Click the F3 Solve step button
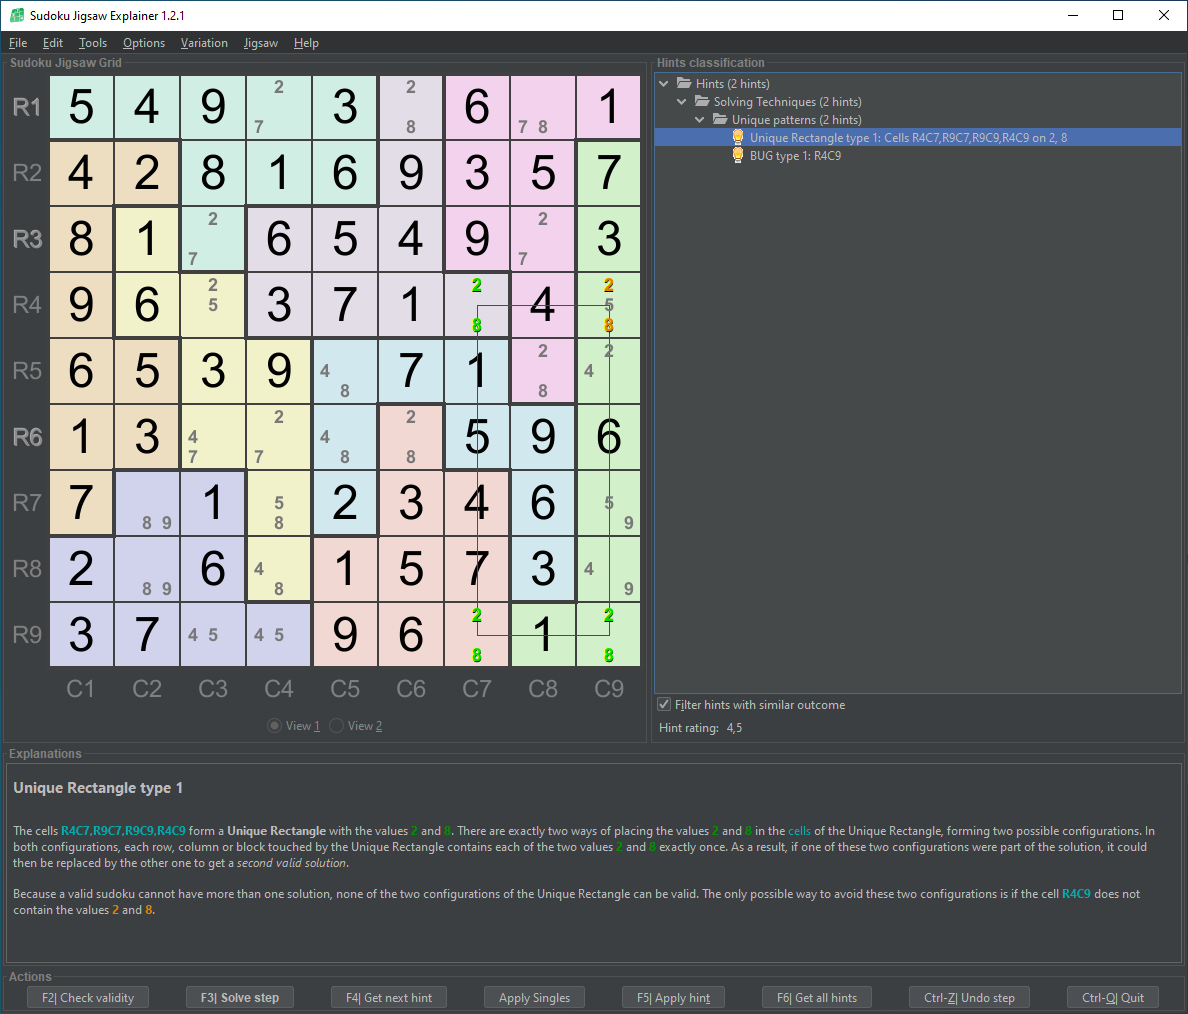The width and height of the screenshot is (1188, 1014). 239,997
